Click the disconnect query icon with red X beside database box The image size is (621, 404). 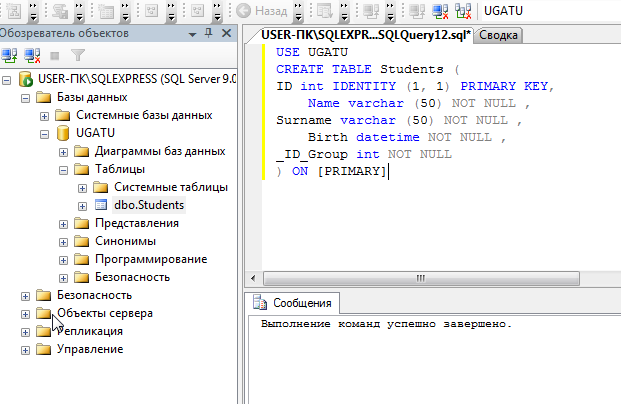tap(440, 11)
